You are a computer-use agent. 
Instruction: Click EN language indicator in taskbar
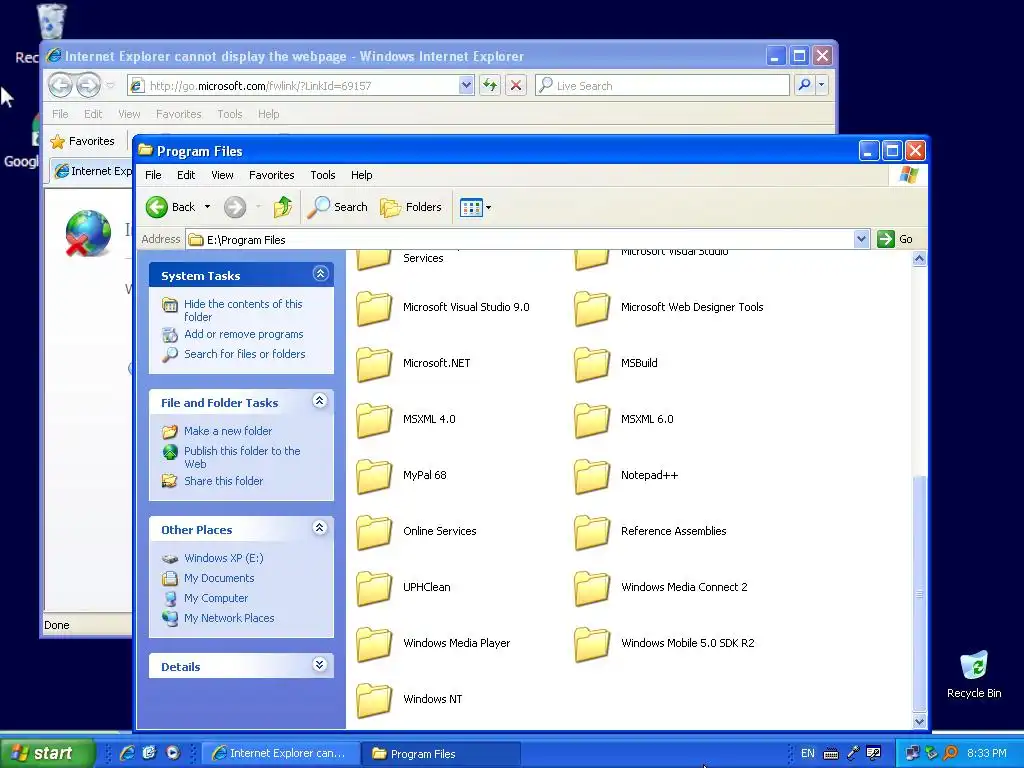click(807, 753)
